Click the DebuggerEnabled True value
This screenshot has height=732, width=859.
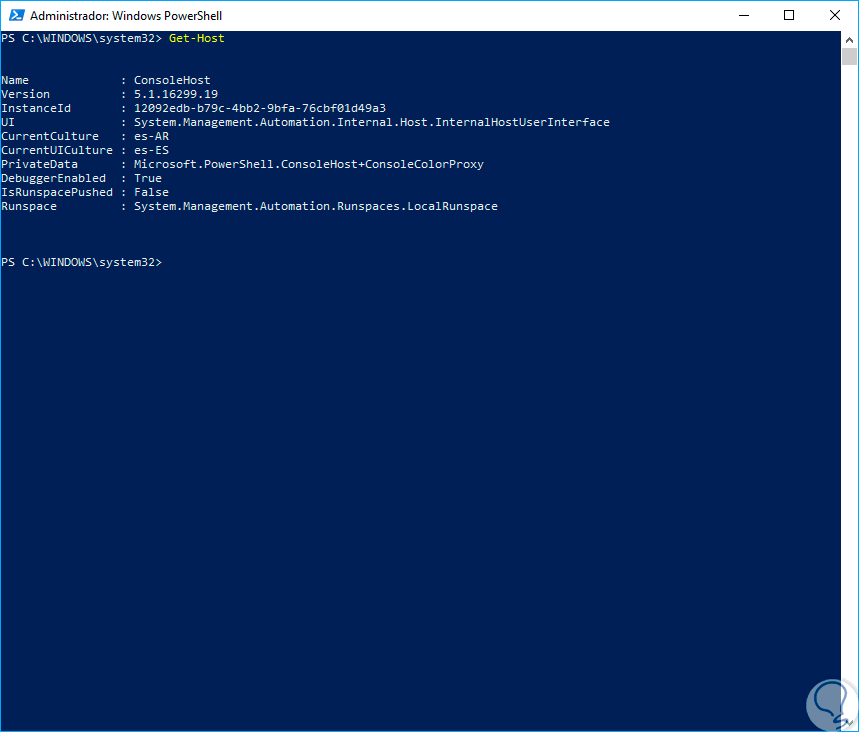(x=148, y=179)
